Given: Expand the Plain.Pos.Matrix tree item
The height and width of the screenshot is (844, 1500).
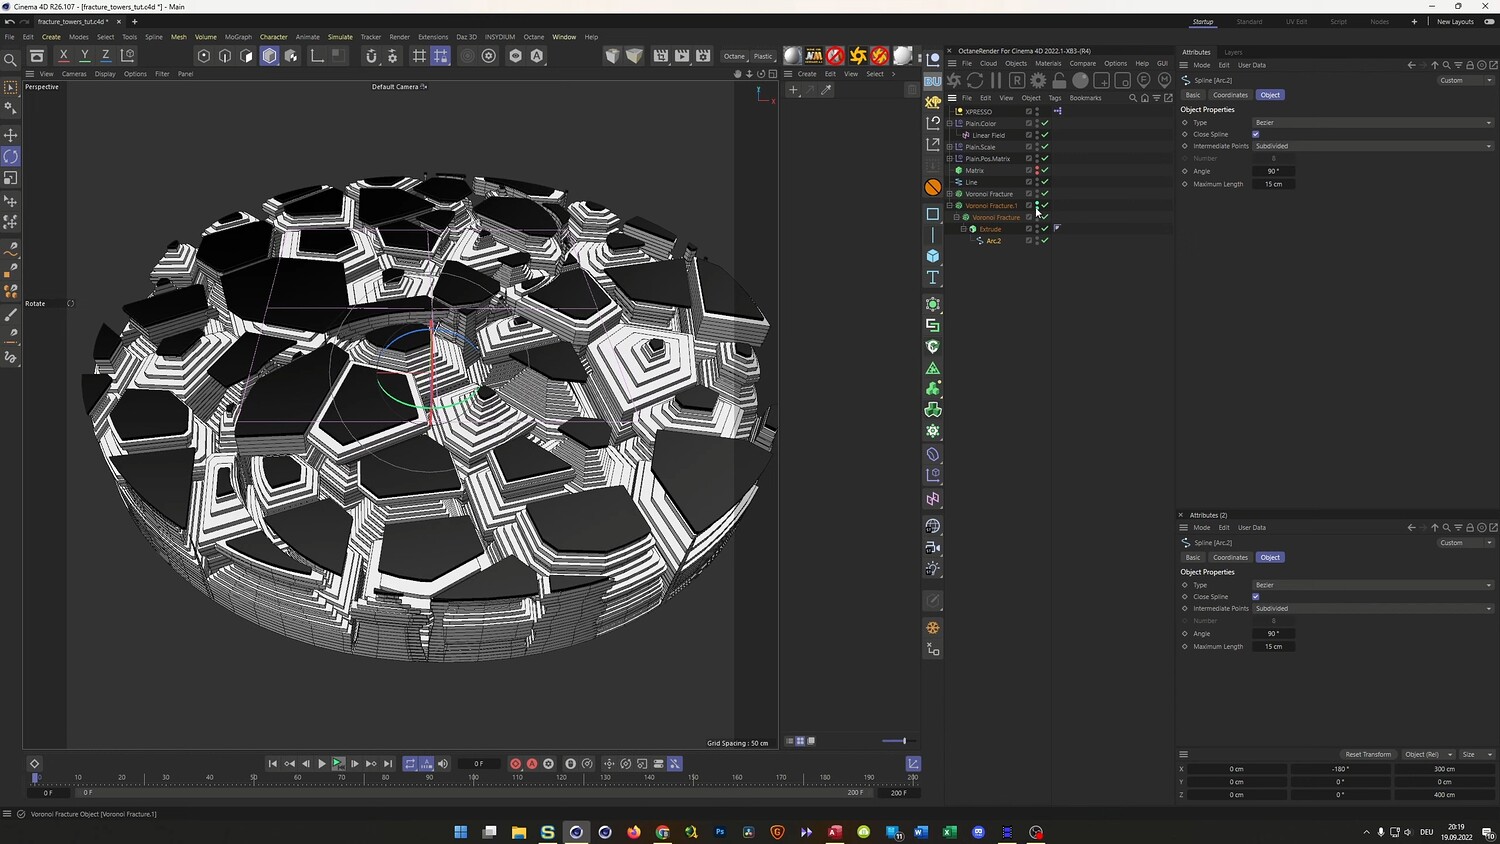Looking at the screenshot, I should [950, 159].
